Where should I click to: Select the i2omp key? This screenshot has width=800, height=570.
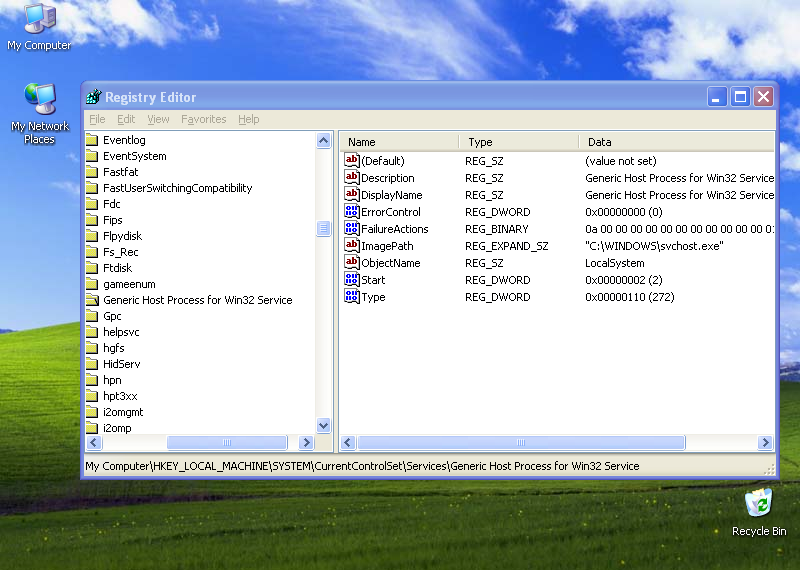pyautogui.click(x=117, y=428)
